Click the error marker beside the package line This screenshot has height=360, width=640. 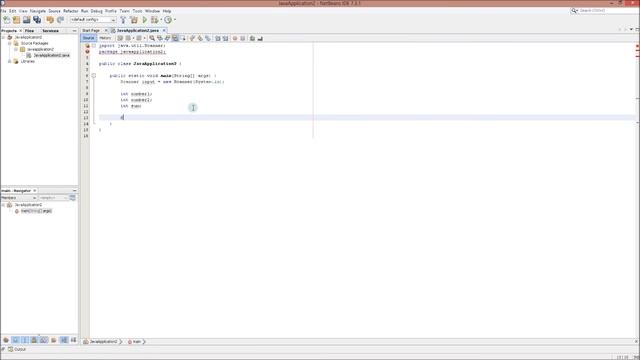point(87,52)
